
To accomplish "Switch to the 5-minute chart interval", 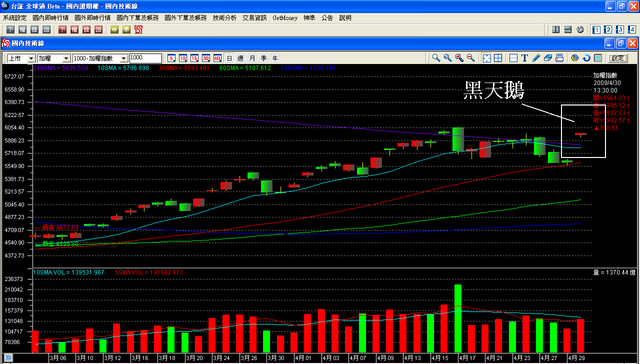I will point(171,58).
